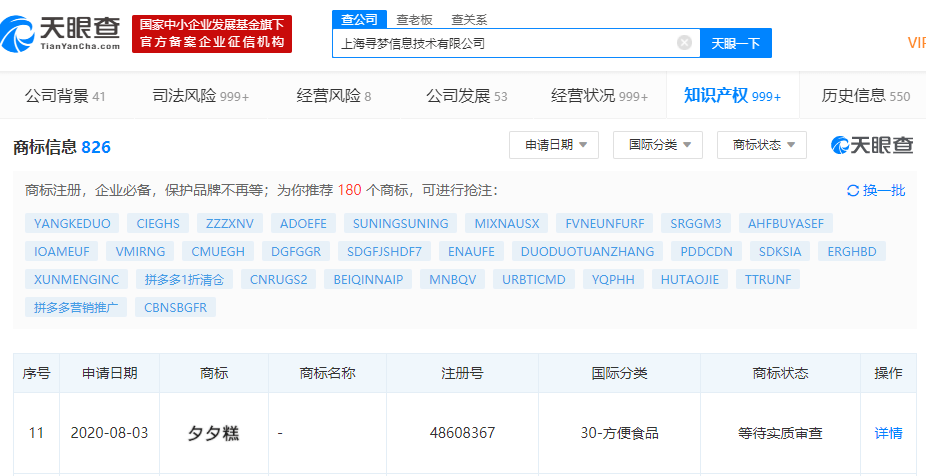Open the 司法风险 section tab
This screenshot has width=926, height=476.
pos(200,96)
